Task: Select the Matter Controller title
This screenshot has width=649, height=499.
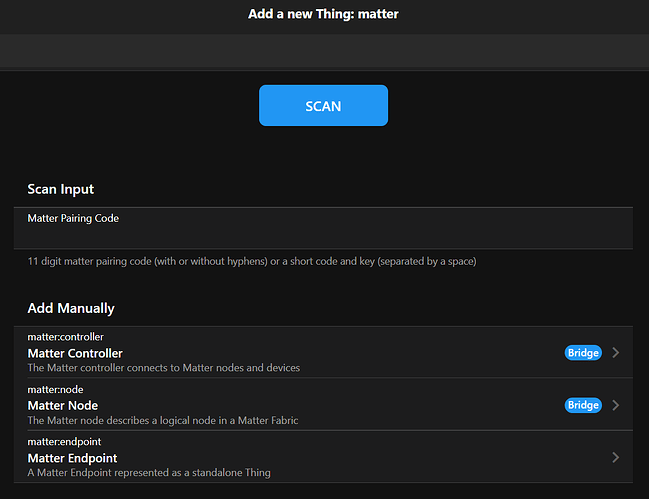Action: coord(75,353)
